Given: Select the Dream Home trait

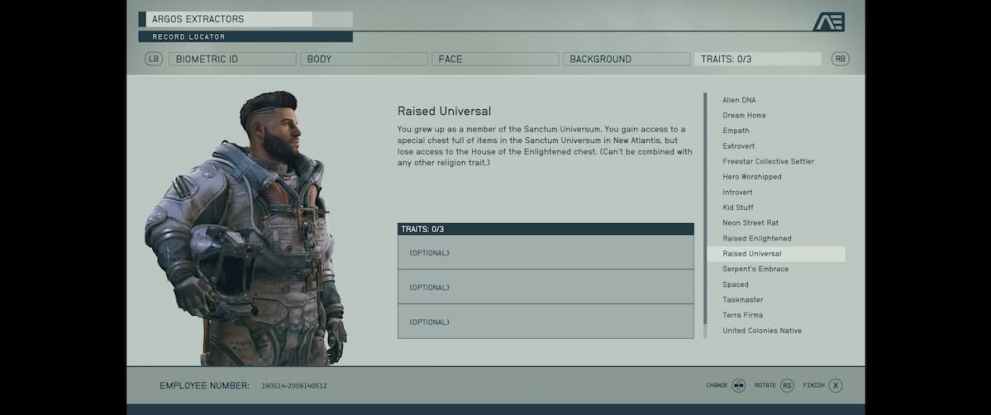Looking at the screenshot, I should 744,115.
